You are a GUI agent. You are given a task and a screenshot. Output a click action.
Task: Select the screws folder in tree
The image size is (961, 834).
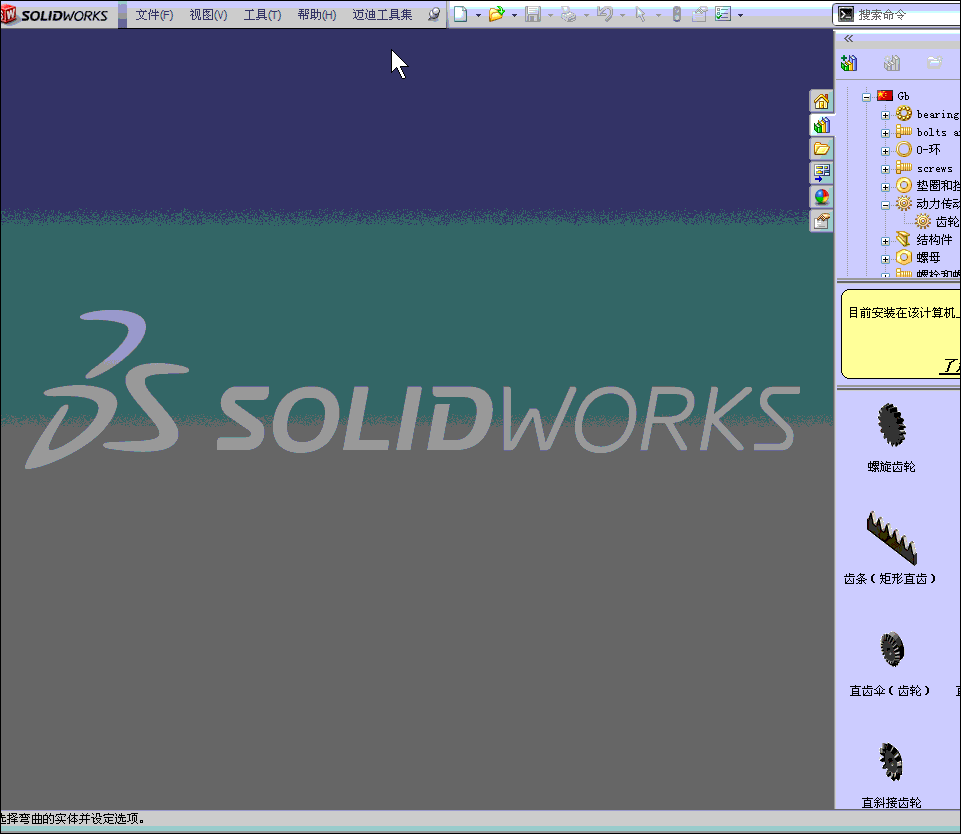[924, 168]
